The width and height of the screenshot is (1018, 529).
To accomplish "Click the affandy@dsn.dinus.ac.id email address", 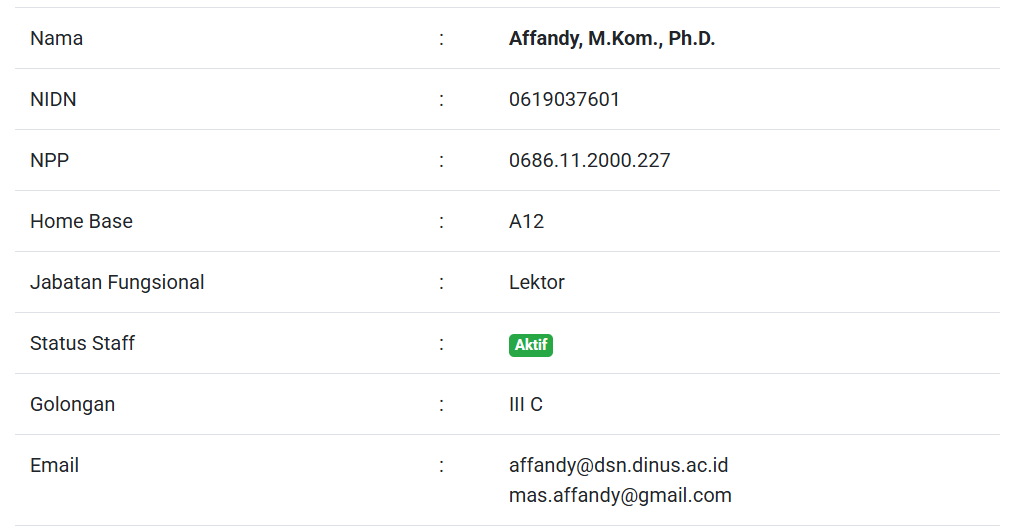I will pyautogui.click(x=618, y=465).
